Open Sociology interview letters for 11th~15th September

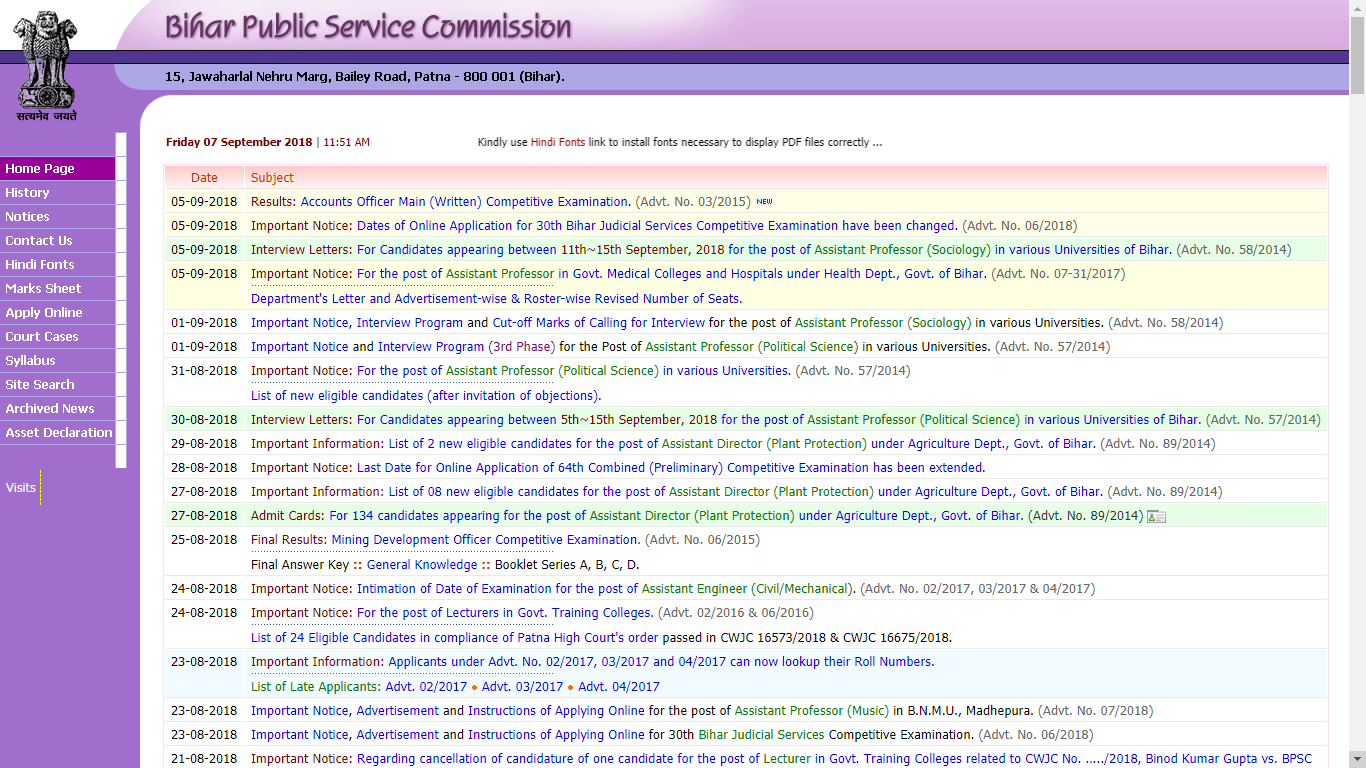[764, 250]
